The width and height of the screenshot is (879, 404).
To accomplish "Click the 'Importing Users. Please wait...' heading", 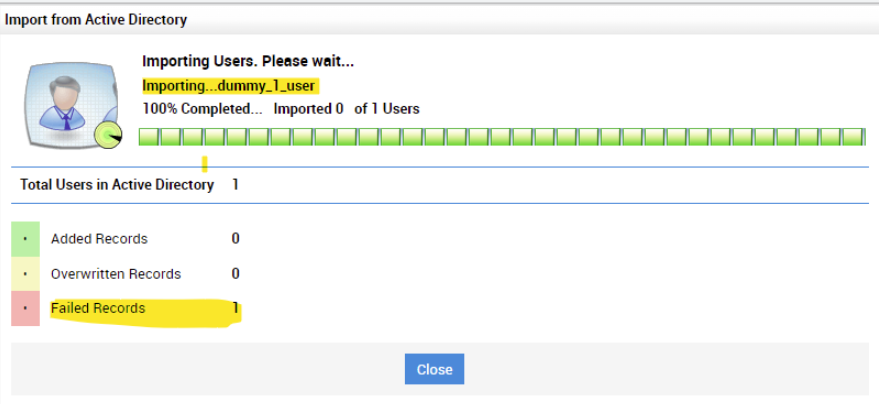I will tap(248, 62).
